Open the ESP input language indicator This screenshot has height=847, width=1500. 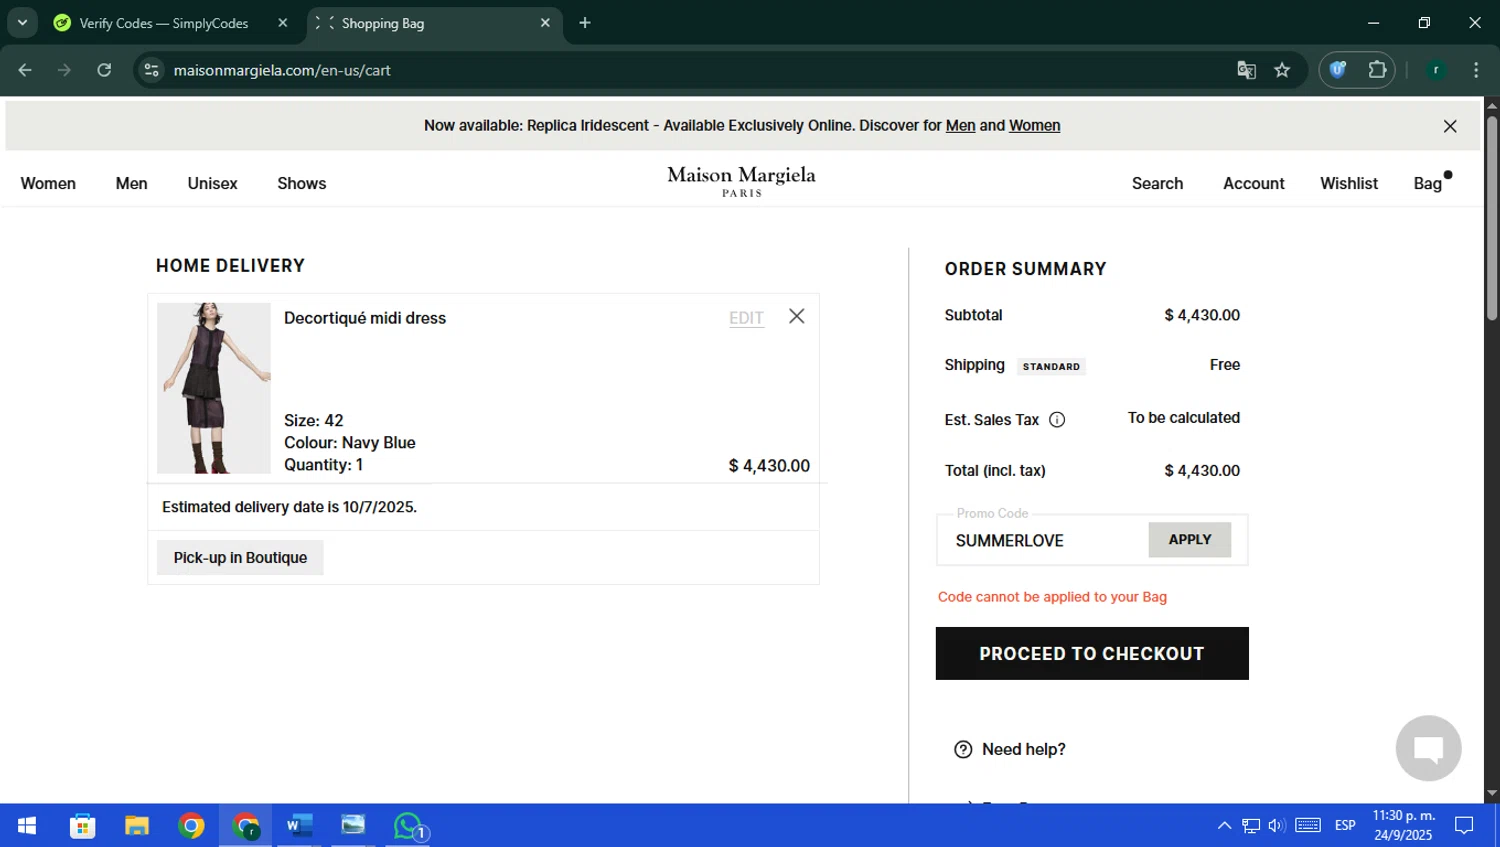tap(1345, 826)
